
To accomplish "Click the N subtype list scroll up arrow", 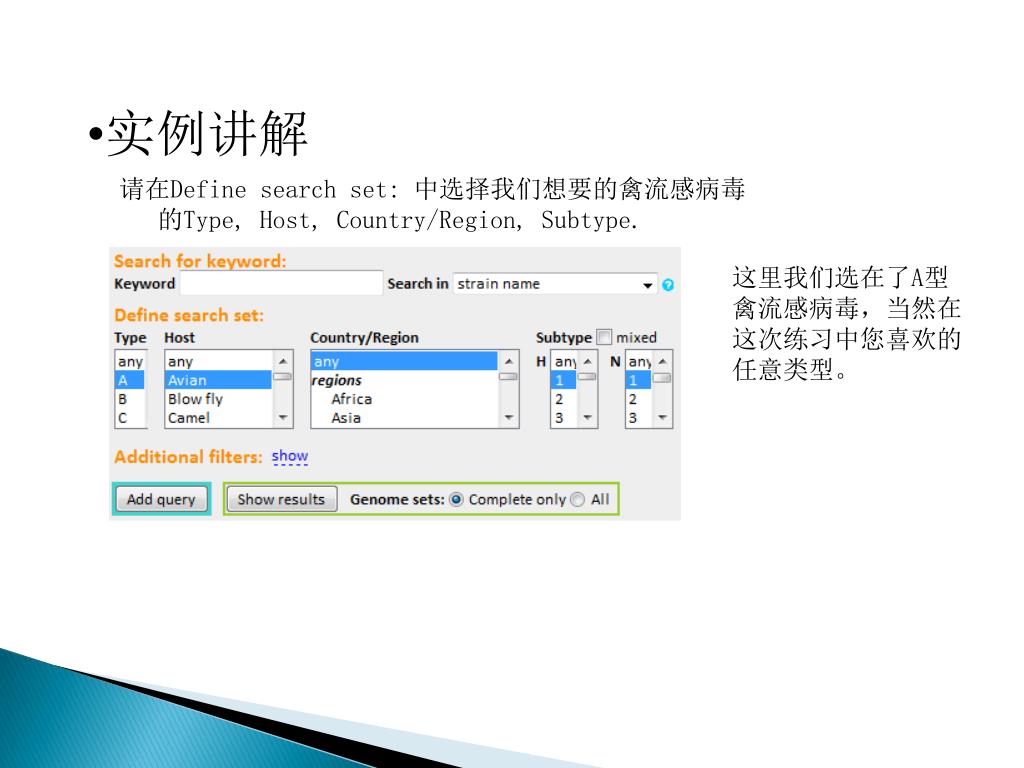I will click(x=662, y=361).
